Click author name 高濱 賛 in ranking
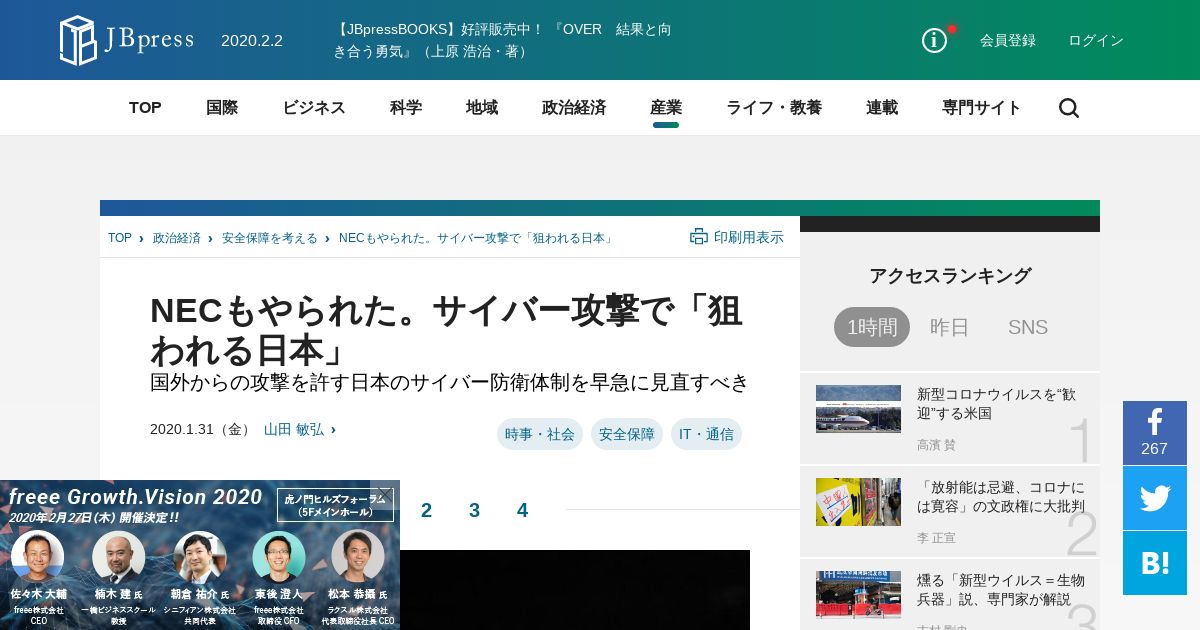The width and height of the screenshot is (1200, 630). click(936, 445)
